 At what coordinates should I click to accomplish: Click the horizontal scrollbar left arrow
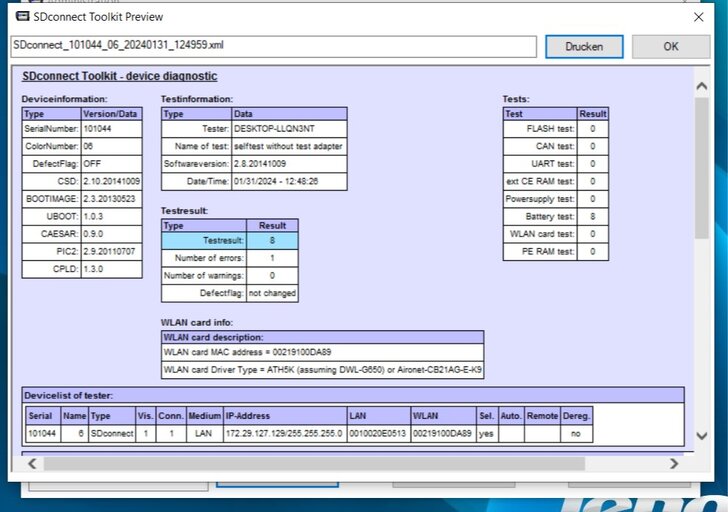[x=32, y=463]
